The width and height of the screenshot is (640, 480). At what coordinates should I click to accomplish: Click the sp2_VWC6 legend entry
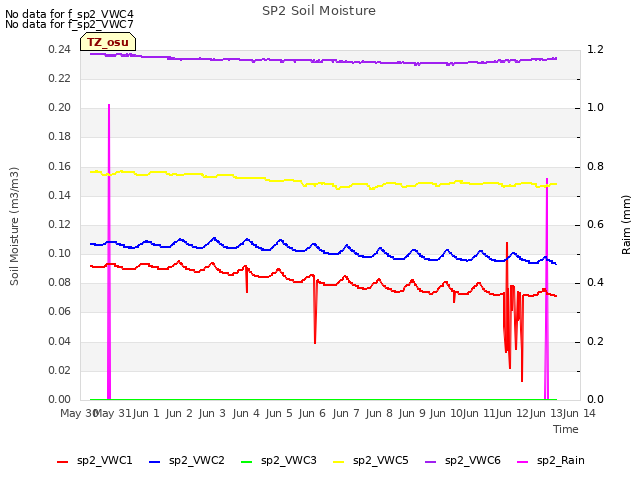point(463,461)
